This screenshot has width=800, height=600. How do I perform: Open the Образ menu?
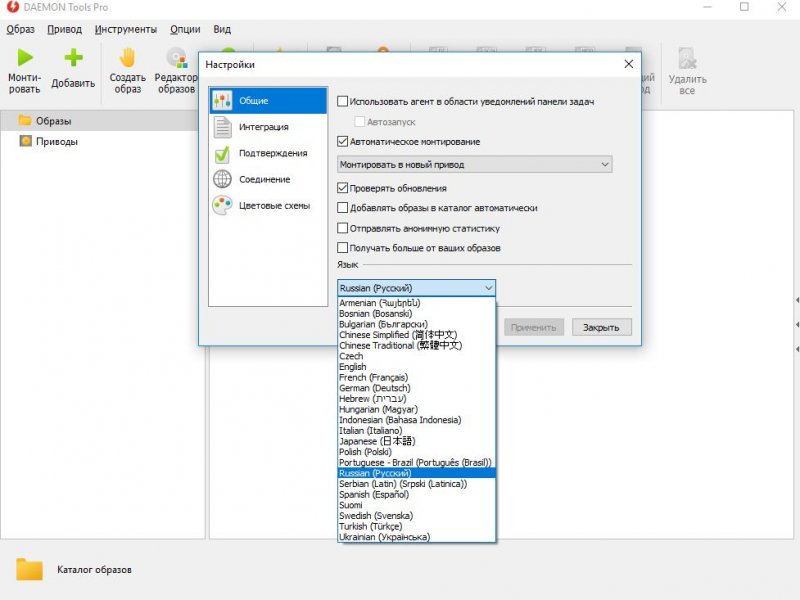click(20, 29)
